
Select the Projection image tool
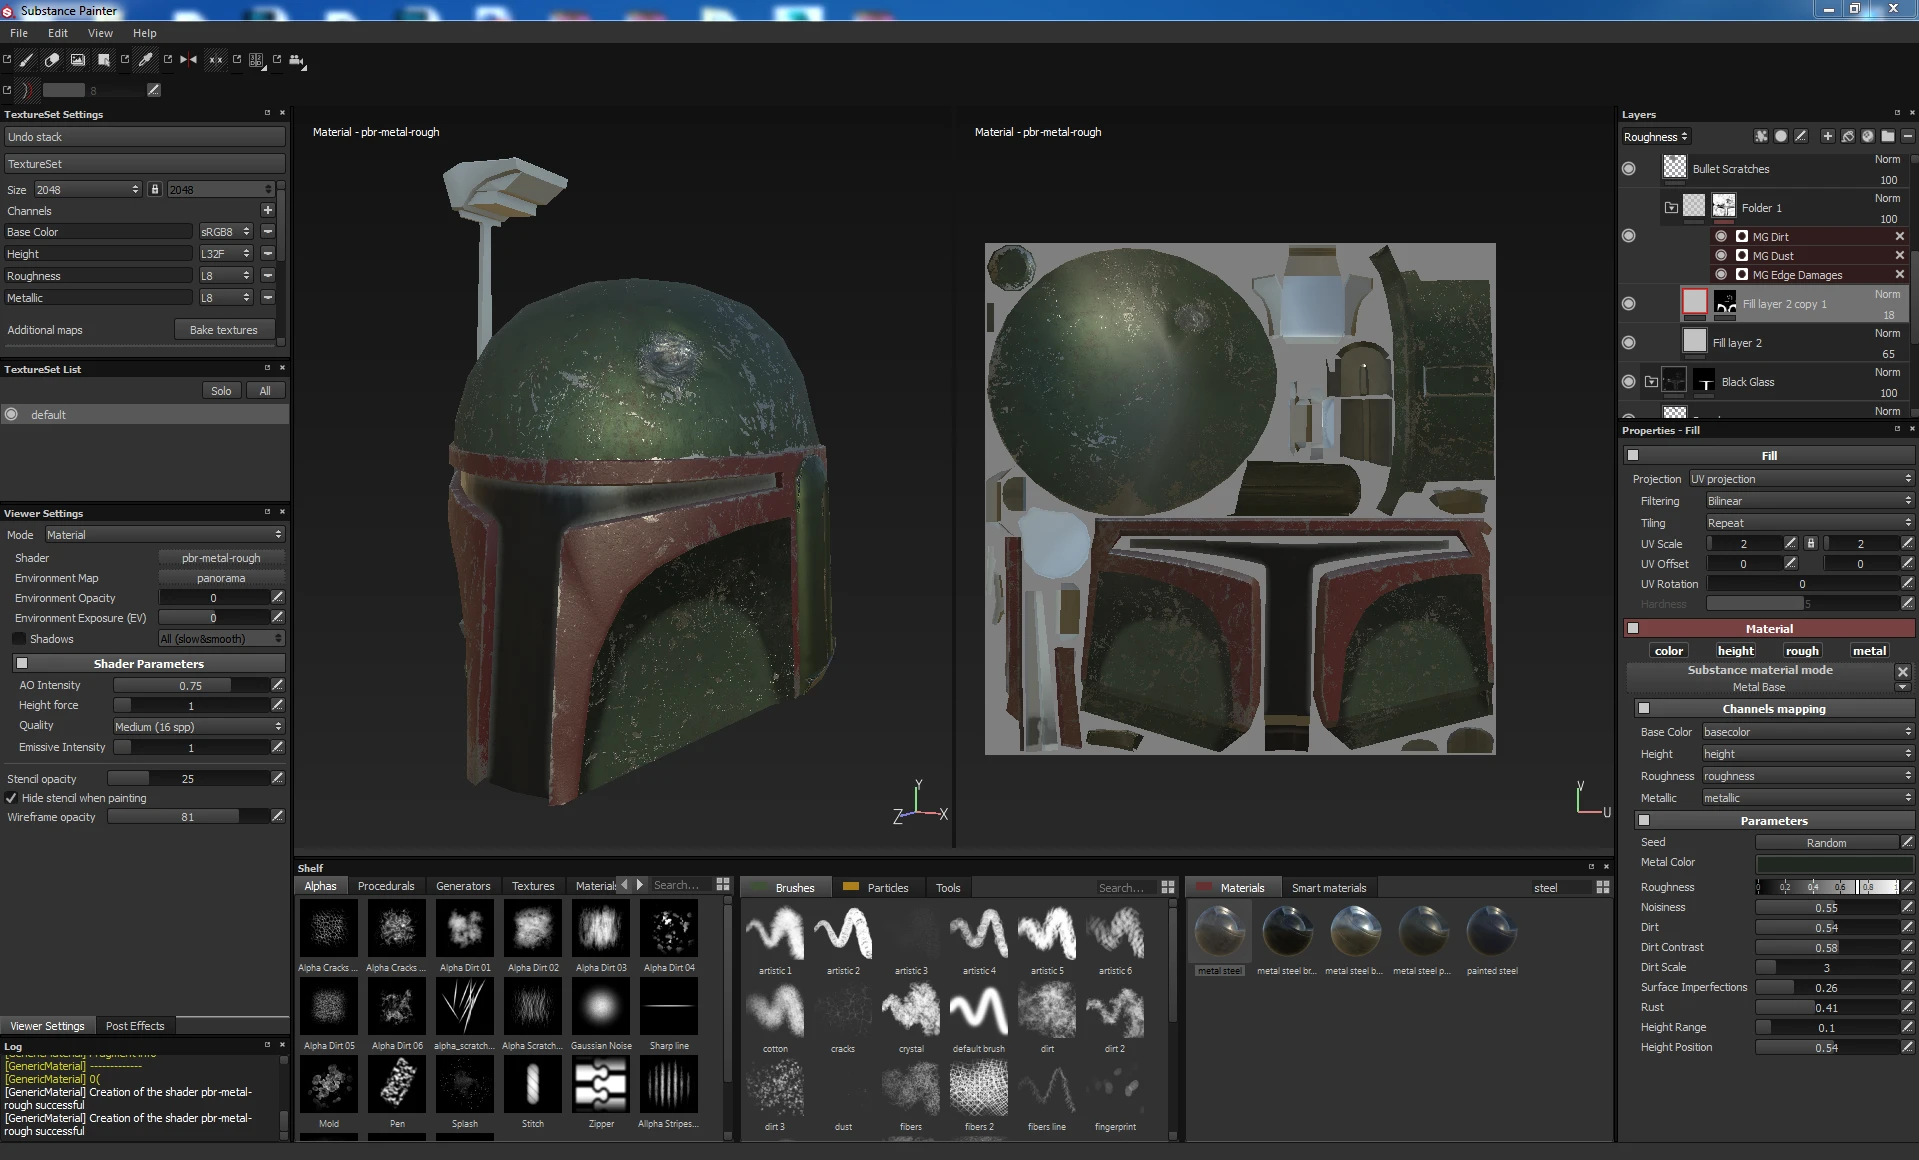[78, 60]
